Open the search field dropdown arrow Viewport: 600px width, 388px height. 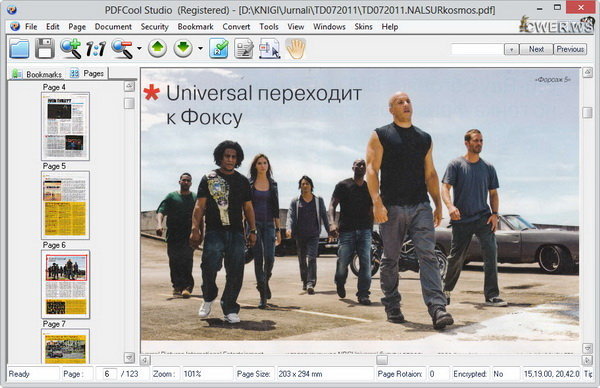[512, 49]
